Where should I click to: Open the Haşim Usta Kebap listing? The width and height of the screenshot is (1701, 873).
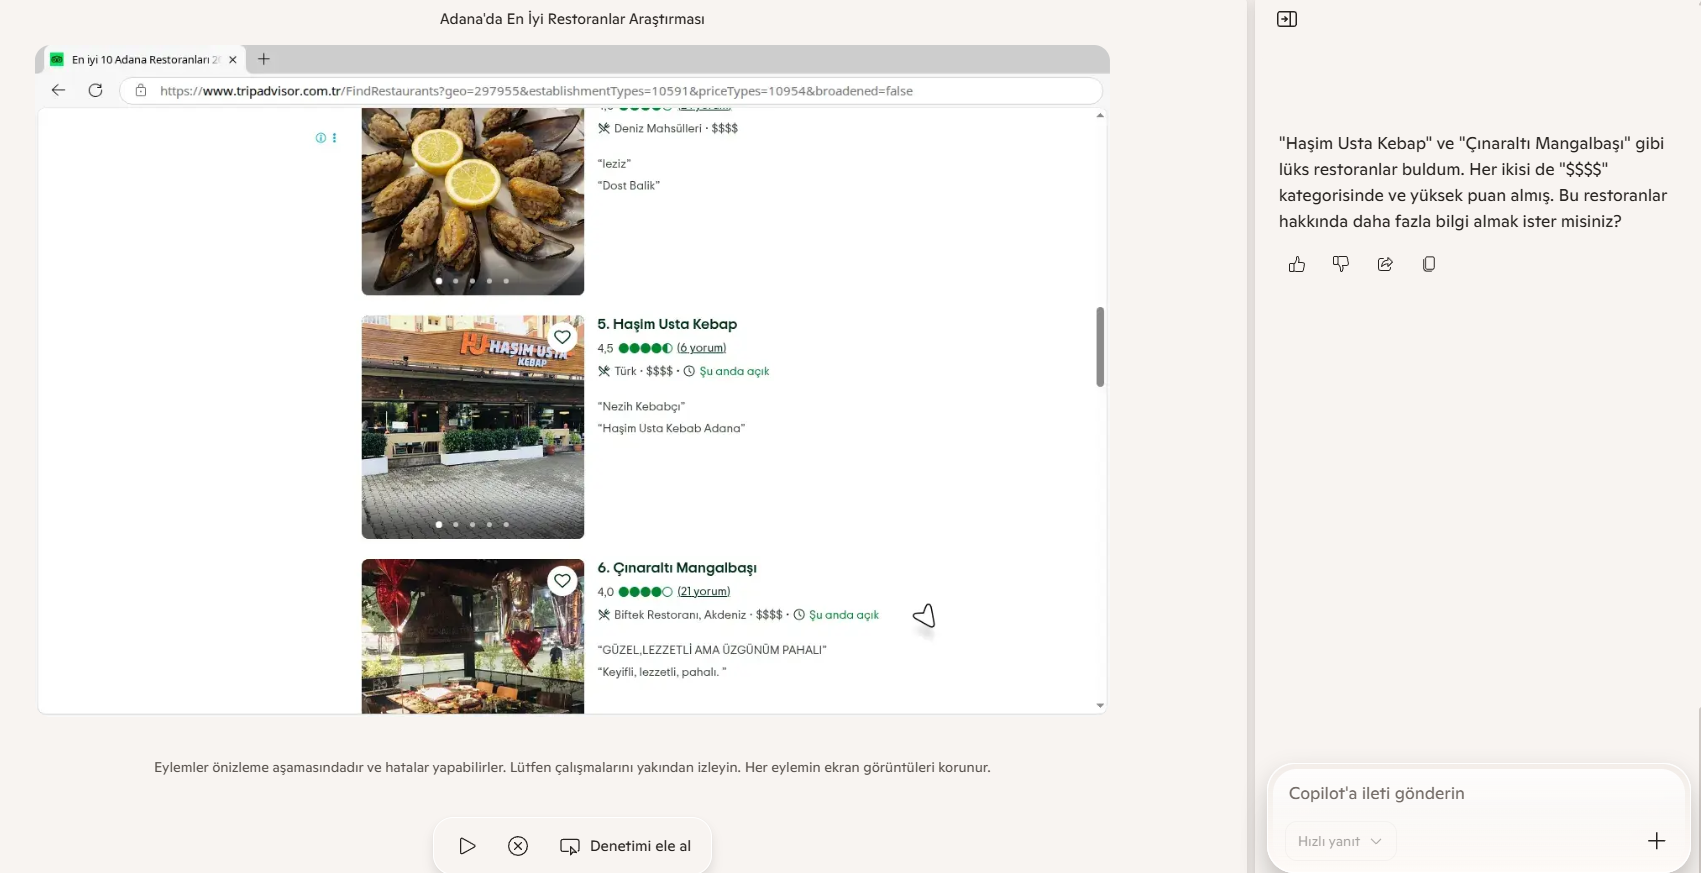(x=667, y=324)
